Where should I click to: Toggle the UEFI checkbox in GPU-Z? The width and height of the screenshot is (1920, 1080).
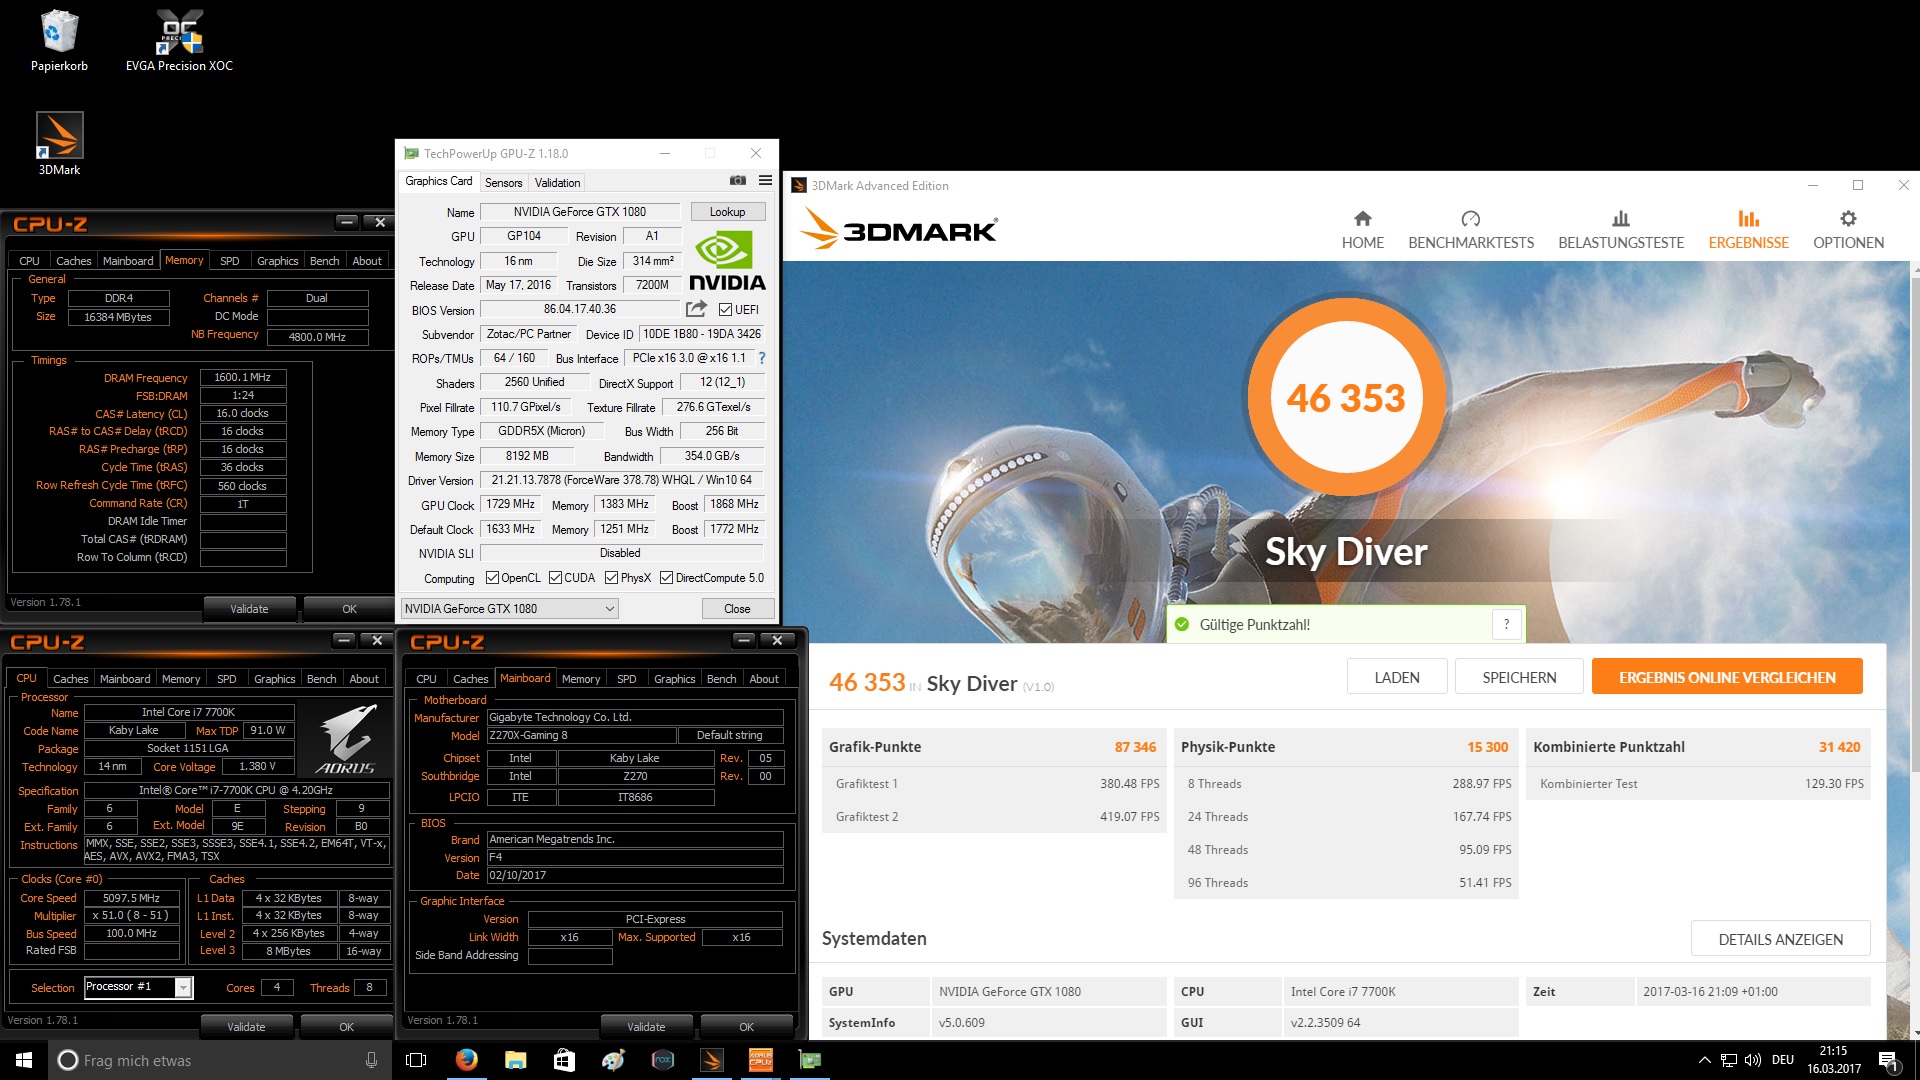[x=726, y=309]
